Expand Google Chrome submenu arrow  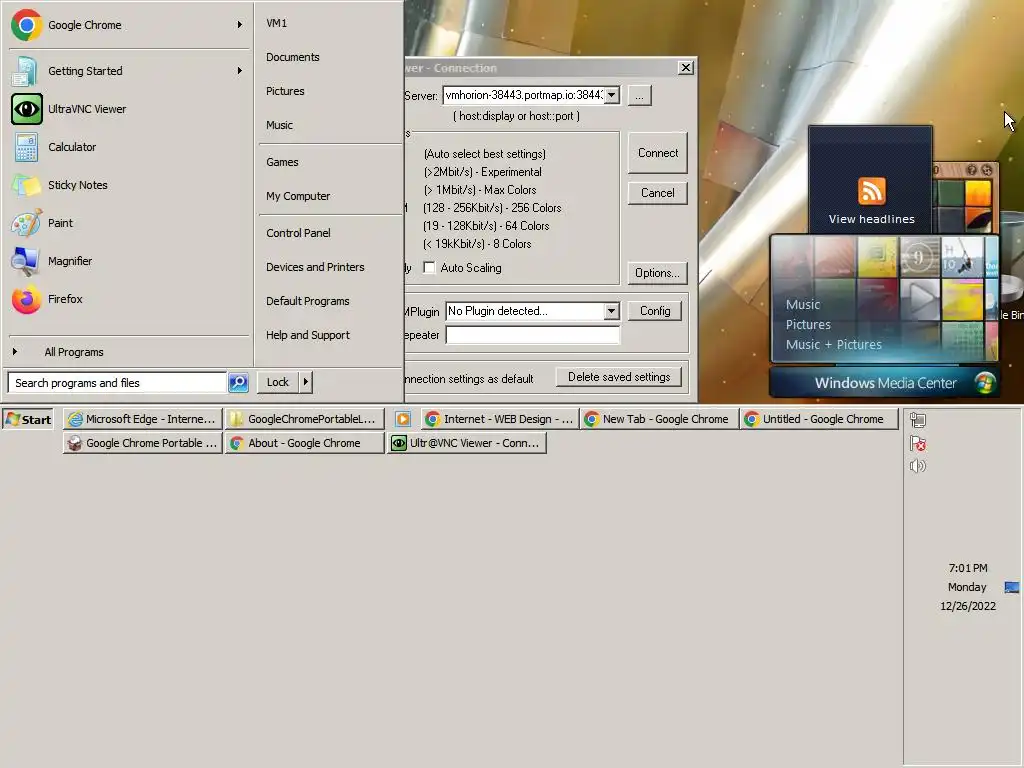240,25
